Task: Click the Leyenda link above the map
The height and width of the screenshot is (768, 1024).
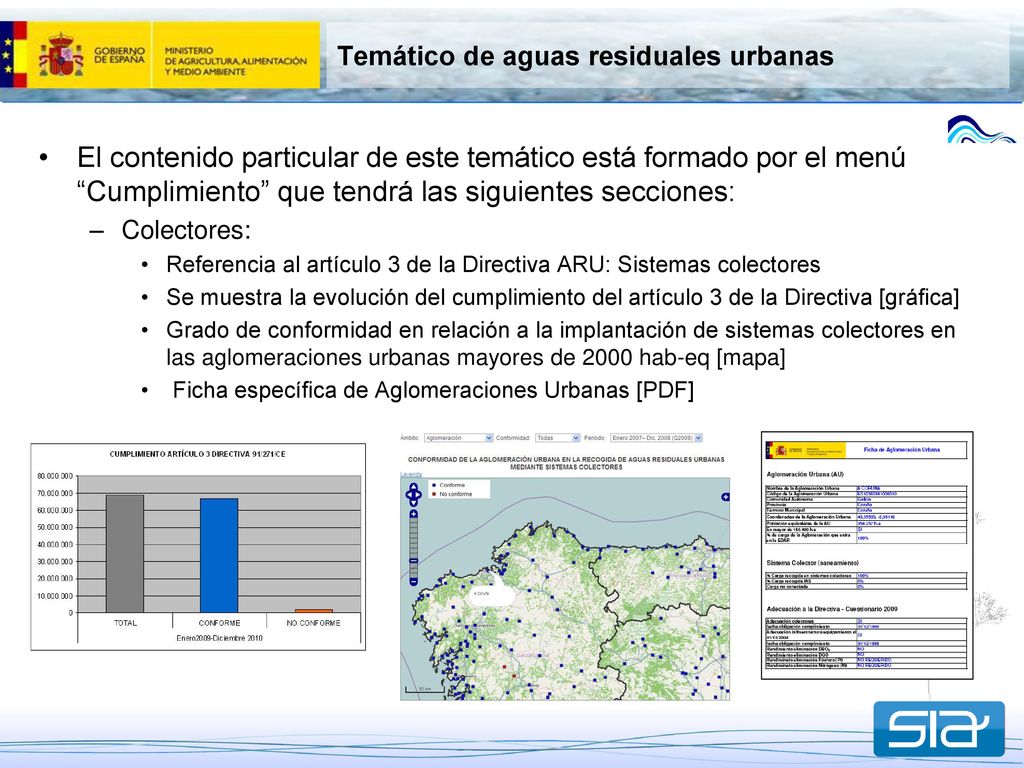Action: (x=411, y=474)
